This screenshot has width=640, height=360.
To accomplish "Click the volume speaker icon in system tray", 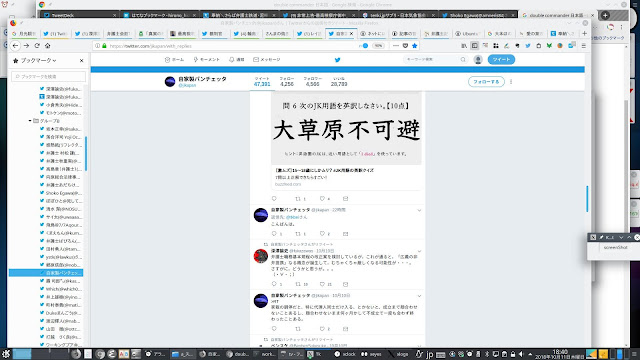I will point(521,354).
